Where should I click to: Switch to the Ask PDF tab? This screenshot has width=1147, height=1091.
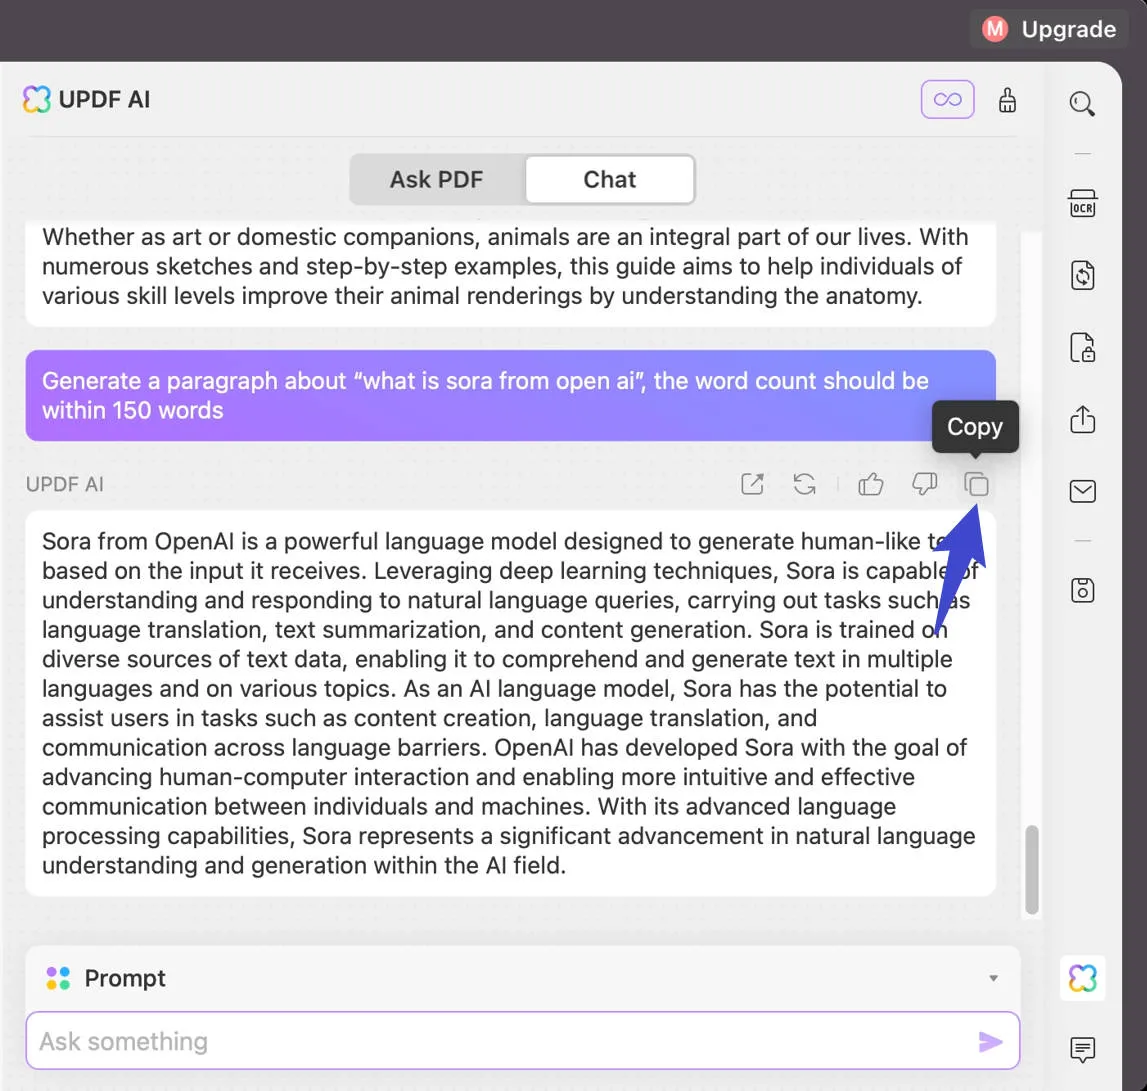437,179
